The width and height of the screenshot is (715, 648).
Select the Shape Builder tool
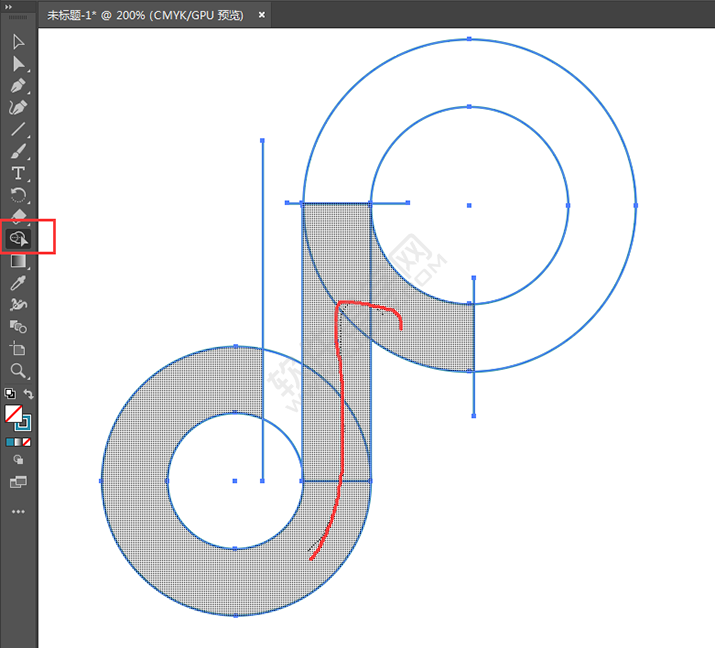[x=18, y=238]
